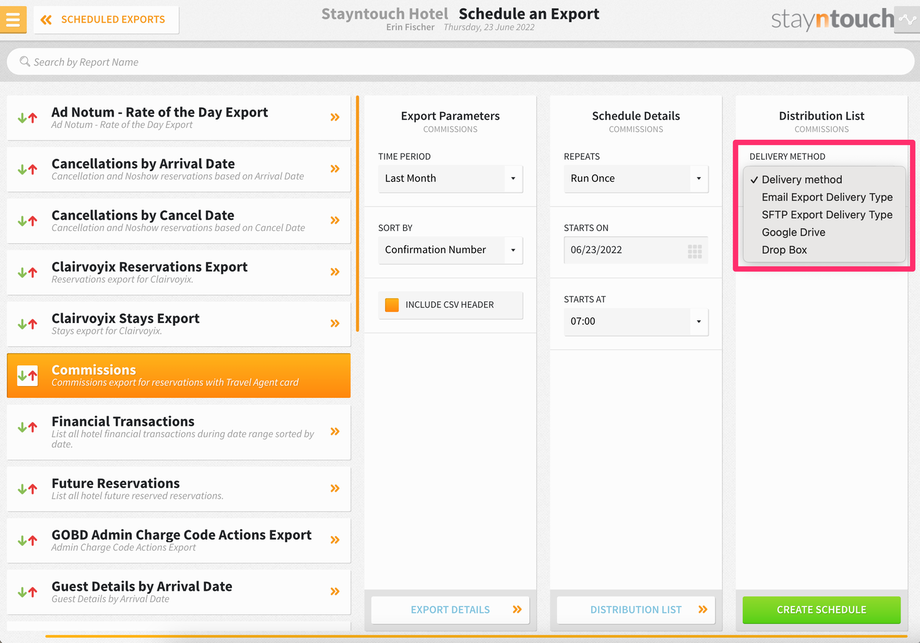Click export icon for Clairvoyix Reservations Export
Viewport: 920px width, 643px height.
[x=28, y=272]
